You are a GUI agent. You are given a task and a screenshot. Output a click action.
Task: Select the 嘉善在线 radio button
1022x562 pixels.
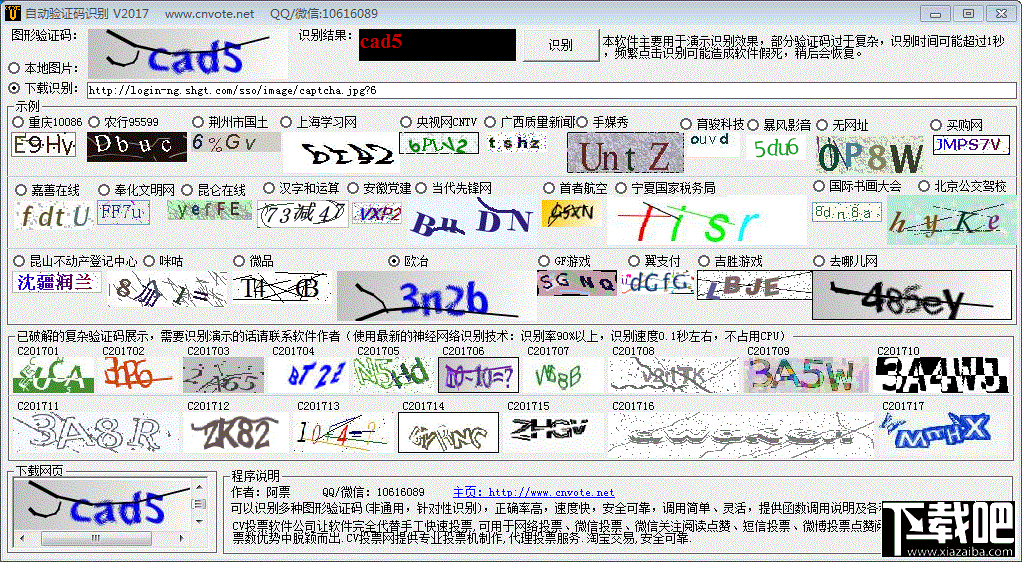[21, 190]
